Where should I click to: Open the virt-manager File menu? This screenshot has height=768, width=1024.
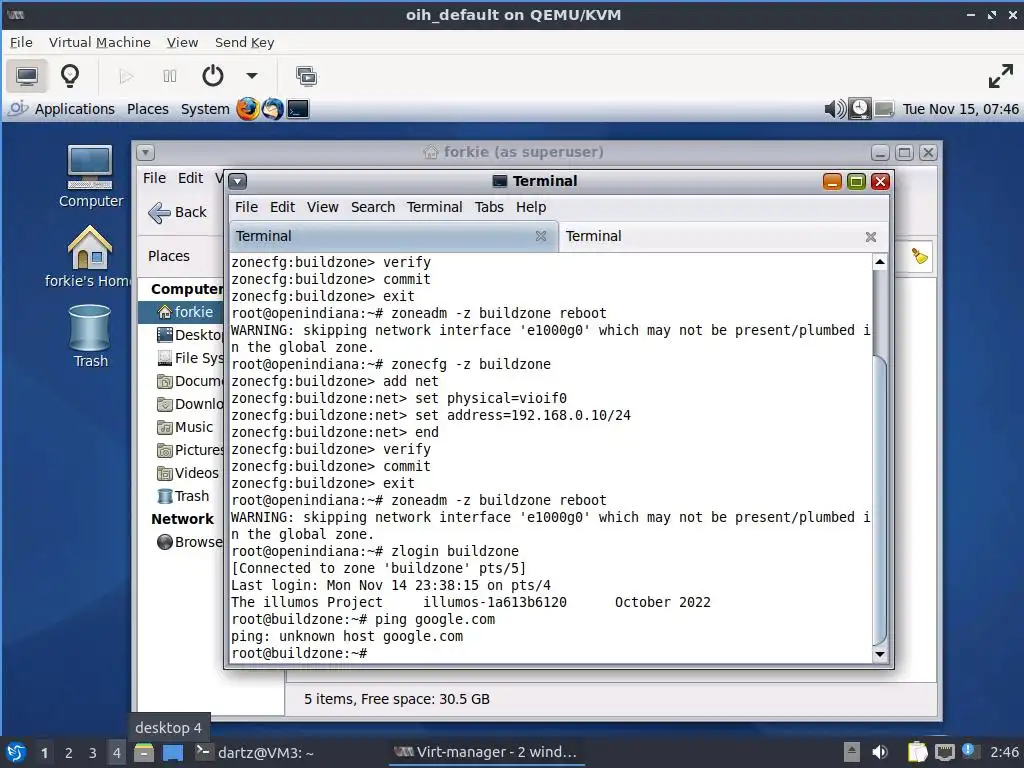(x=21, y=42)
